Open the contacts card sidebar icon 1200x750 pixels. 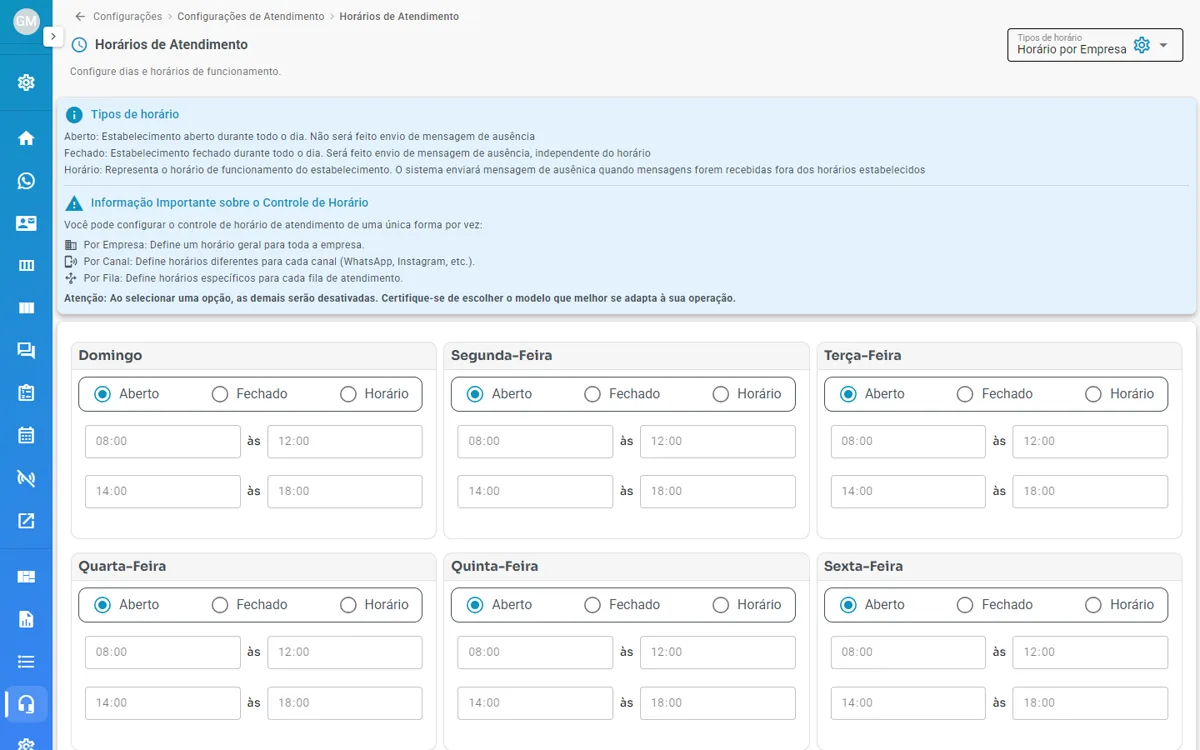[26, 223]
